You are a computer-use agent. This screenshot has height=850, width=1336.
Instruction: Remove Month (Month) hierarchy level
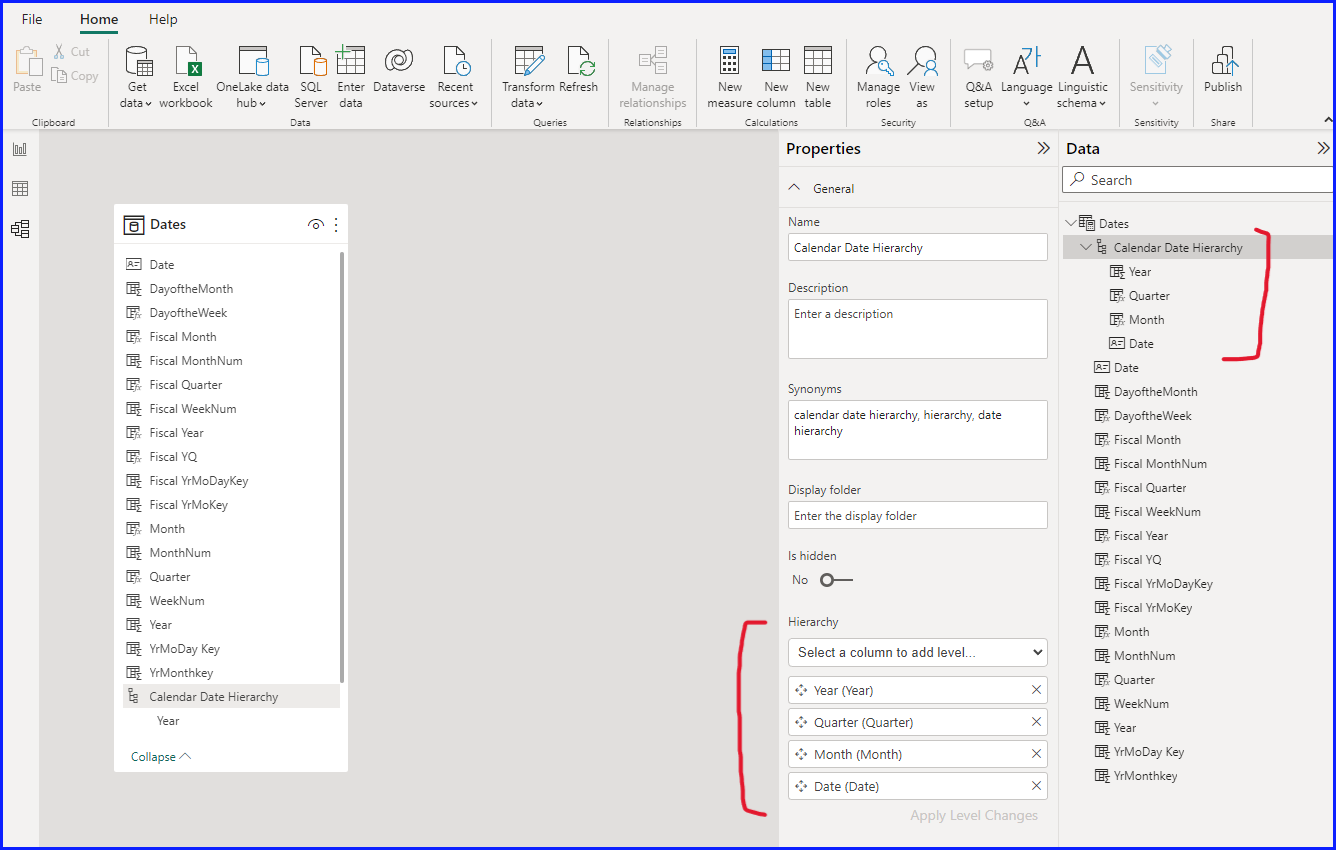point(1036,754)
